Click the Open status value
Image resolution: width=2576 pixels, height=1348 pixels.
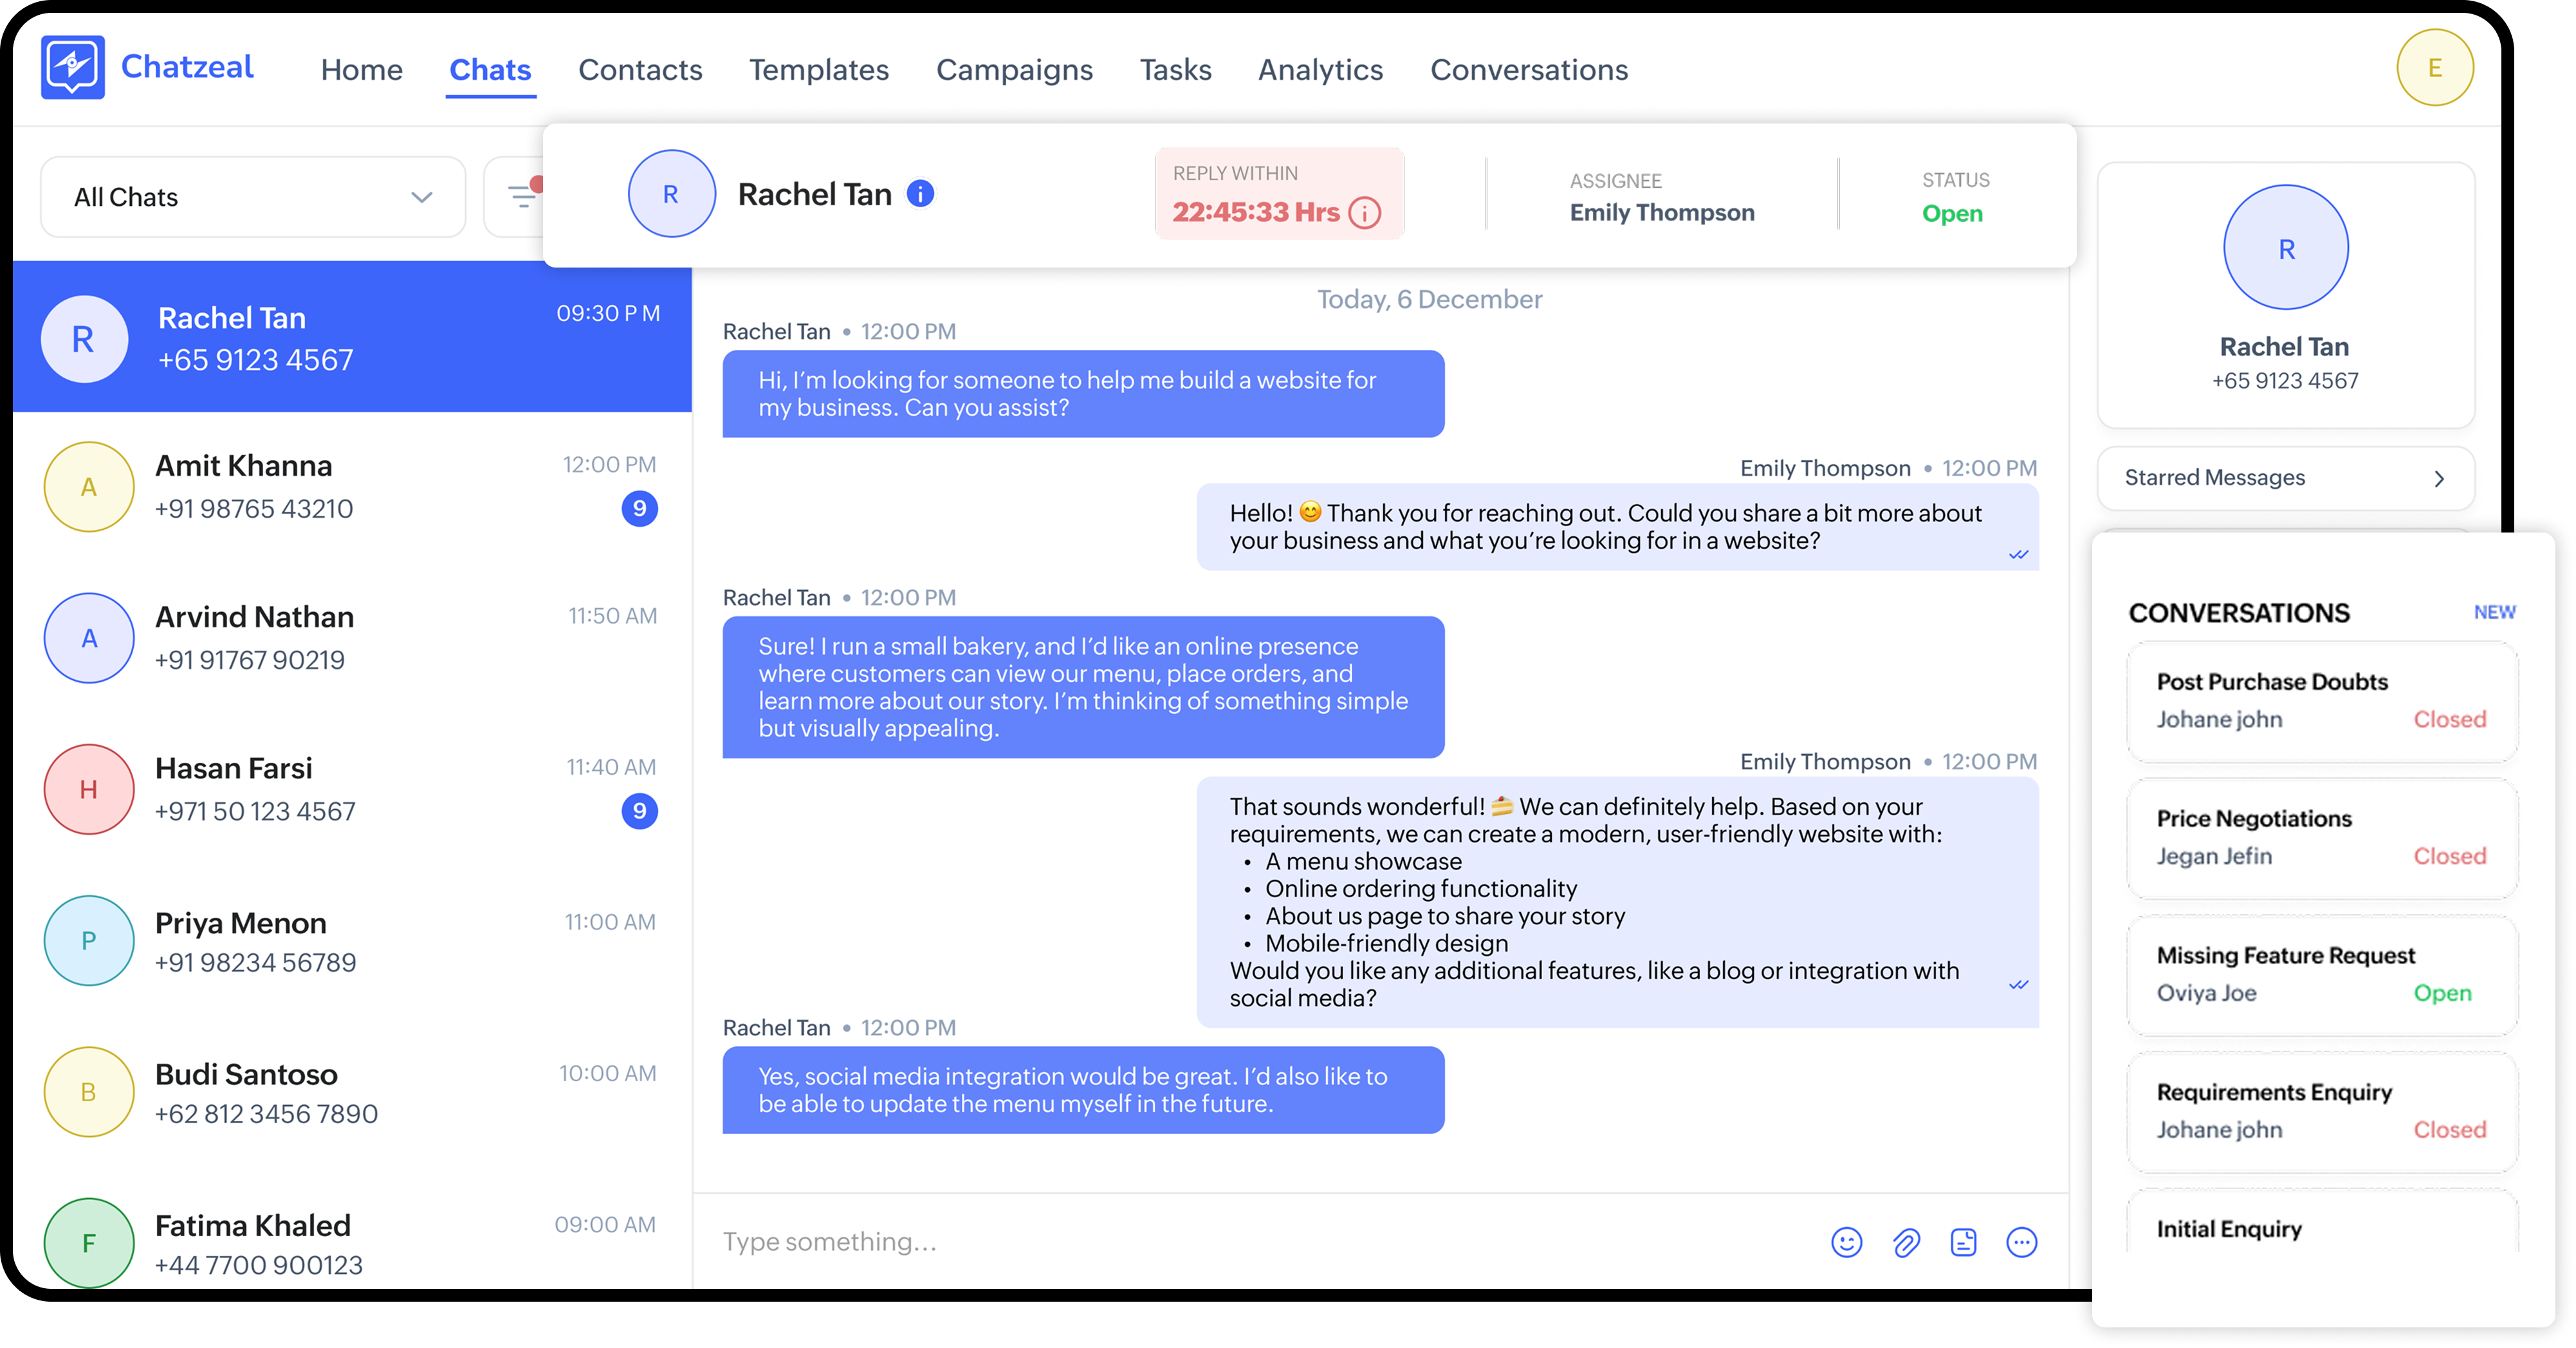[1951, 214]
